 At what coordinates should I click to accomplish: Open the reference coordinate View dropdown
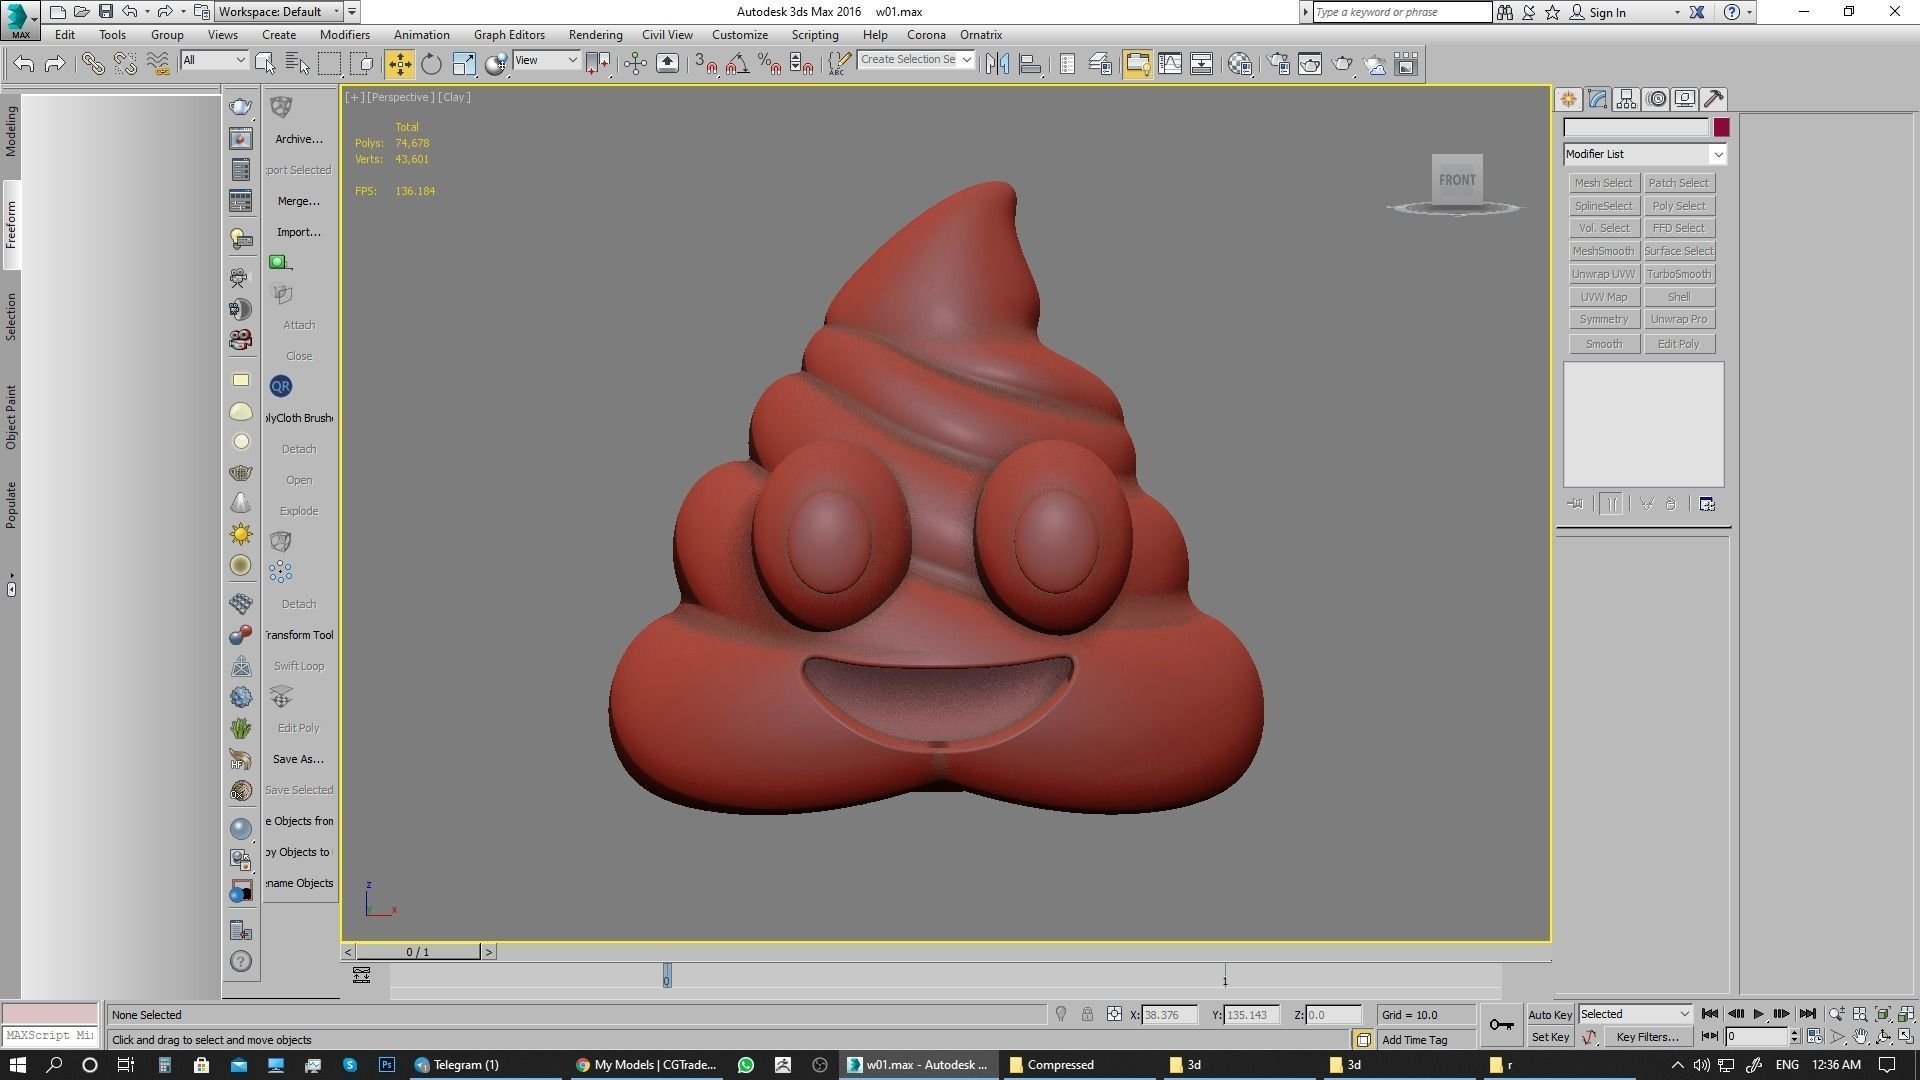pyautogui.click(x=545, y=61)
